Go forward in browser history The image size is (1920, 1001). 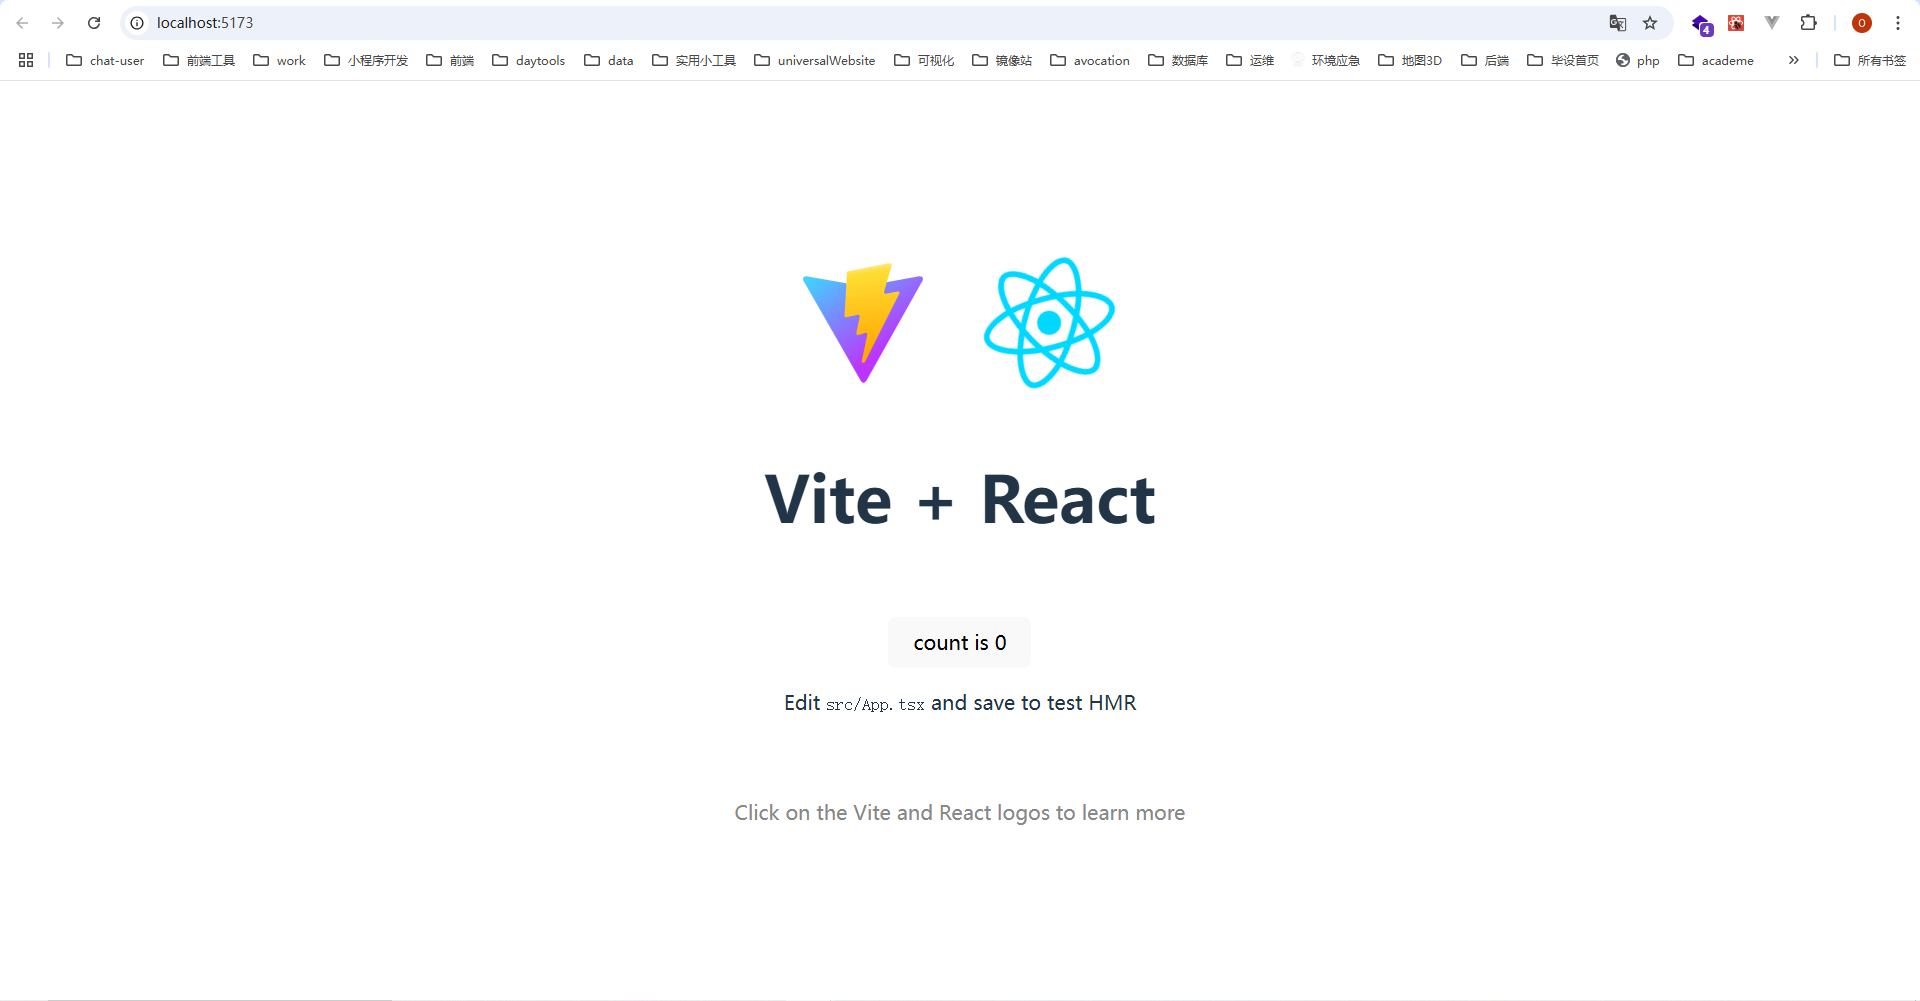58,23
